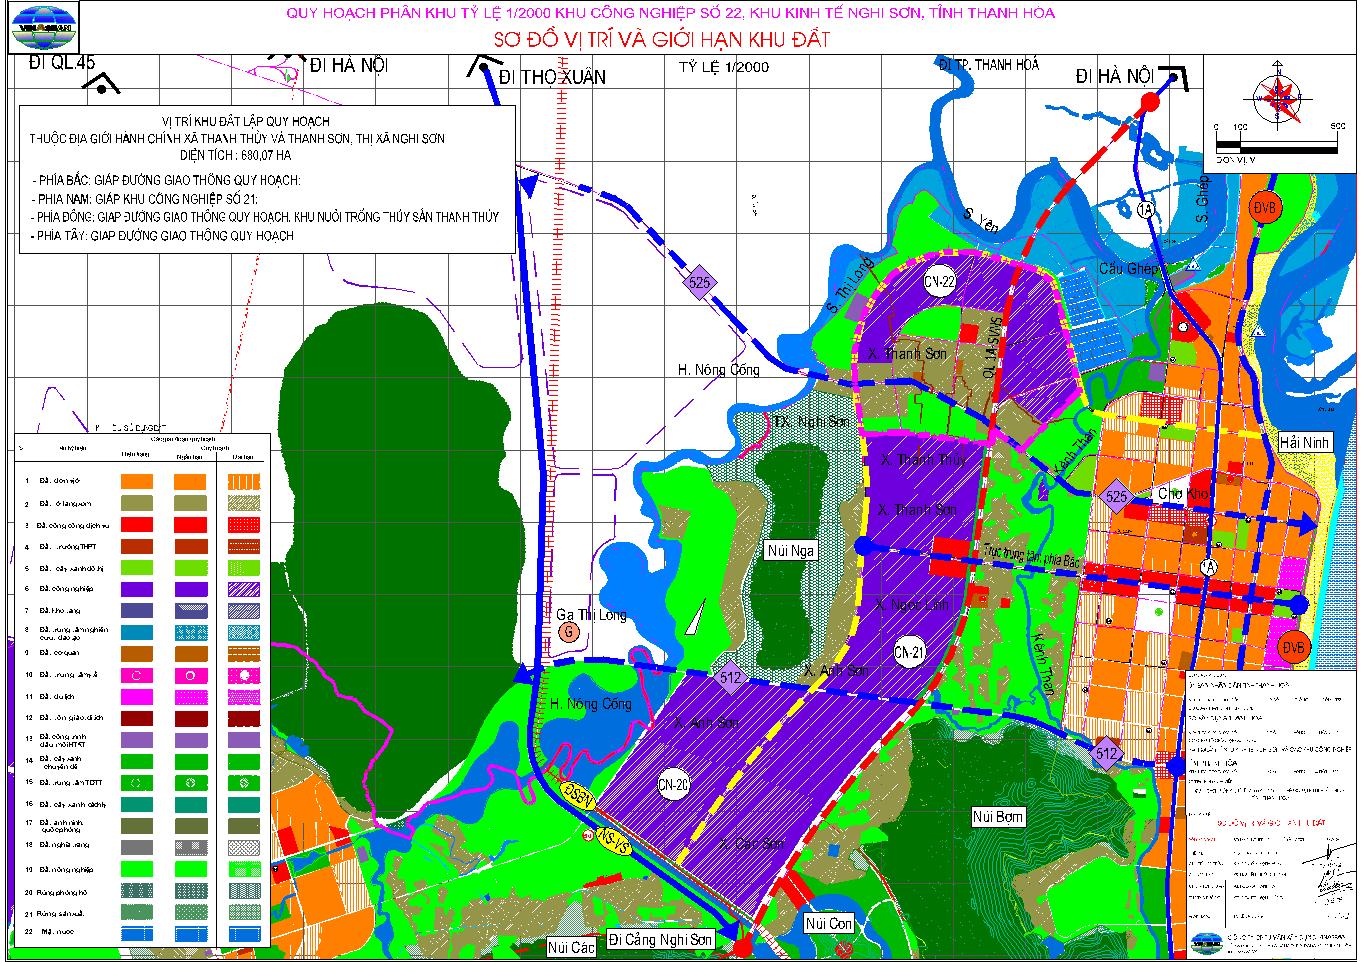This screenshot has height=962, width=1362.
Task: Select the 525 route diamond near H. Nông Cống
Action: [699, 283]
